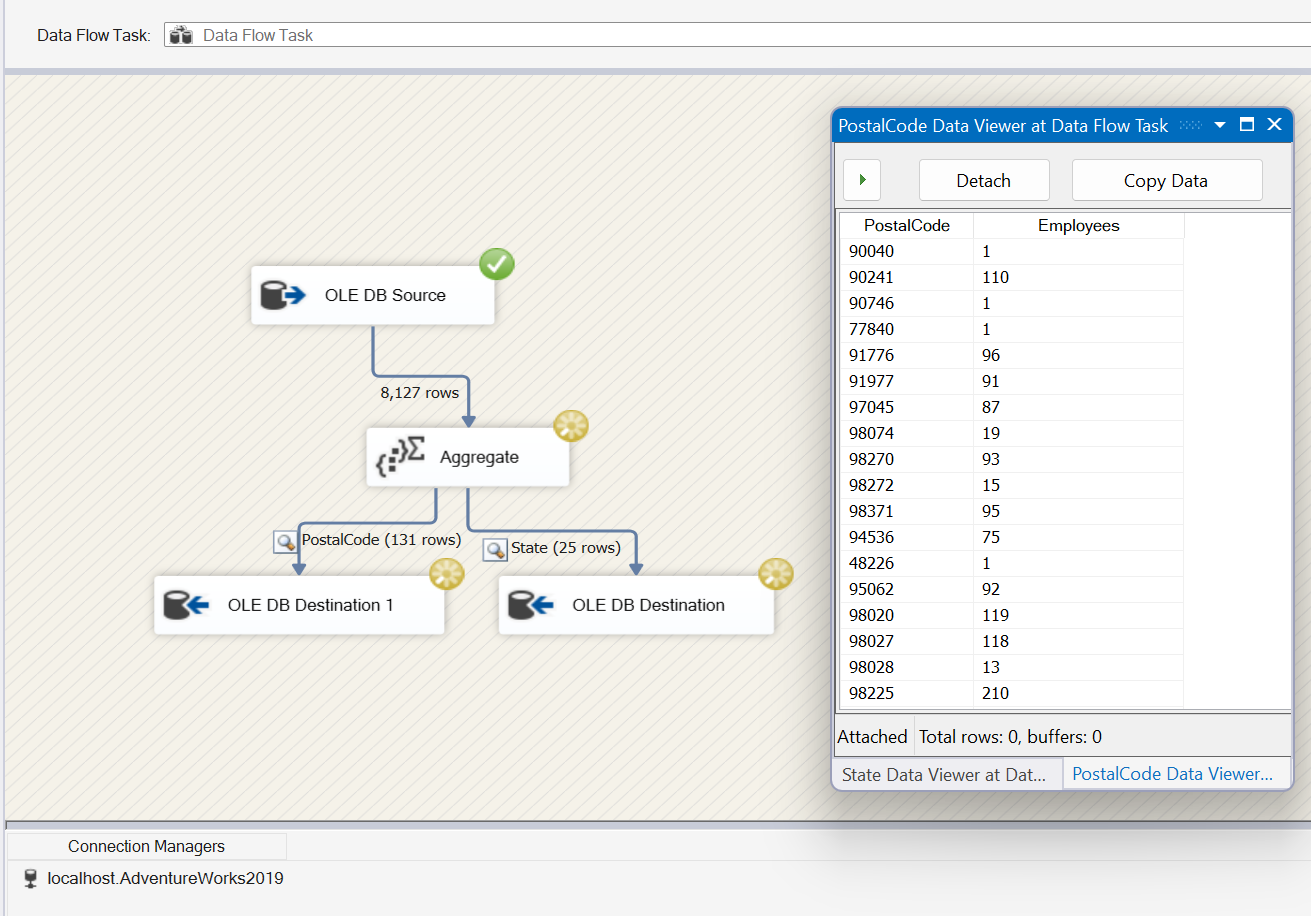Viewport: 1311px width, 916px height.
Task: Click the green play continue button
Action: (862, 180)
